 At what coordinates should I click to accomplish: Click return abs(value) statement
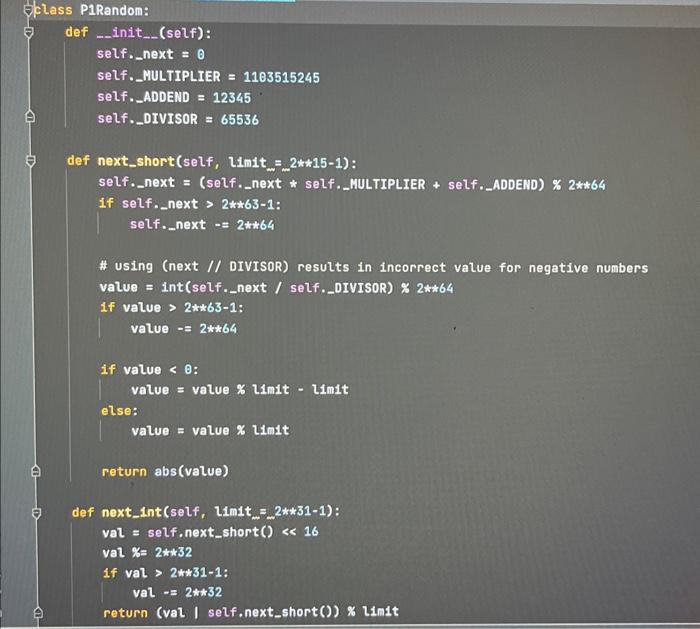[165, 471]
